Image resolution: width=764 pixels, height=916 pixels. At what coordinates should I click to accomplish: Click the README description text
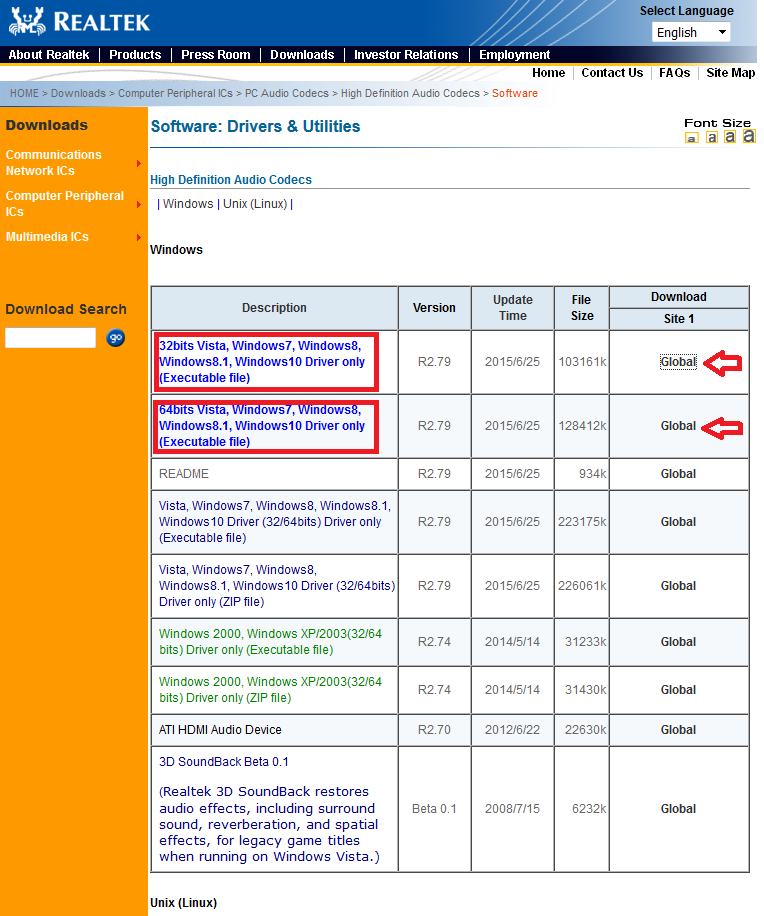click(x=183, y=474)
